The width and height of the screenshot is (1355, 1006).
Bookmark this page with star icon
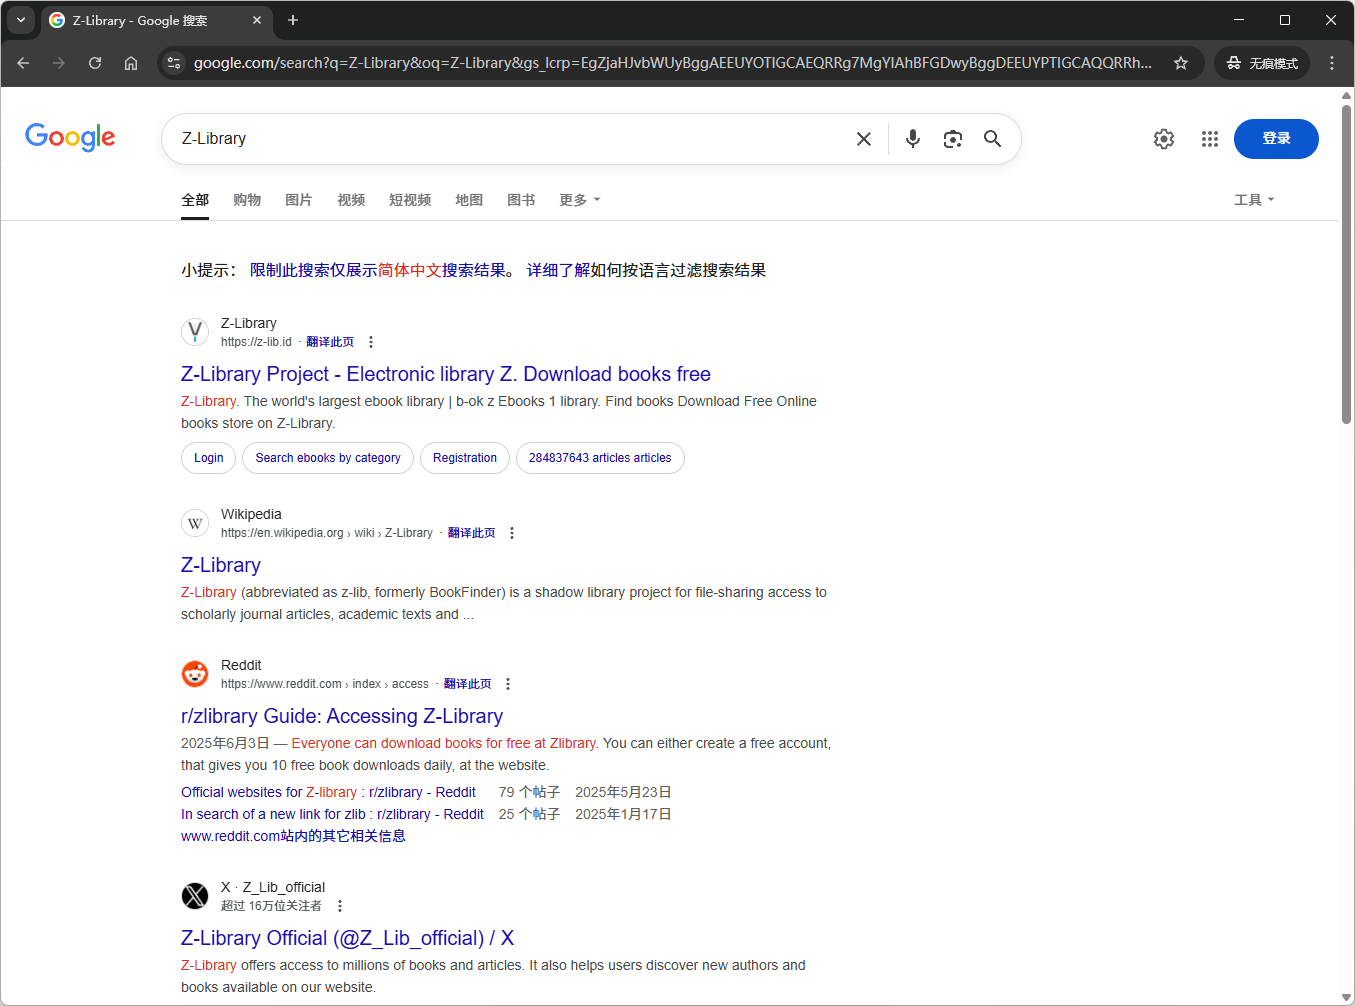point(1181,63)
